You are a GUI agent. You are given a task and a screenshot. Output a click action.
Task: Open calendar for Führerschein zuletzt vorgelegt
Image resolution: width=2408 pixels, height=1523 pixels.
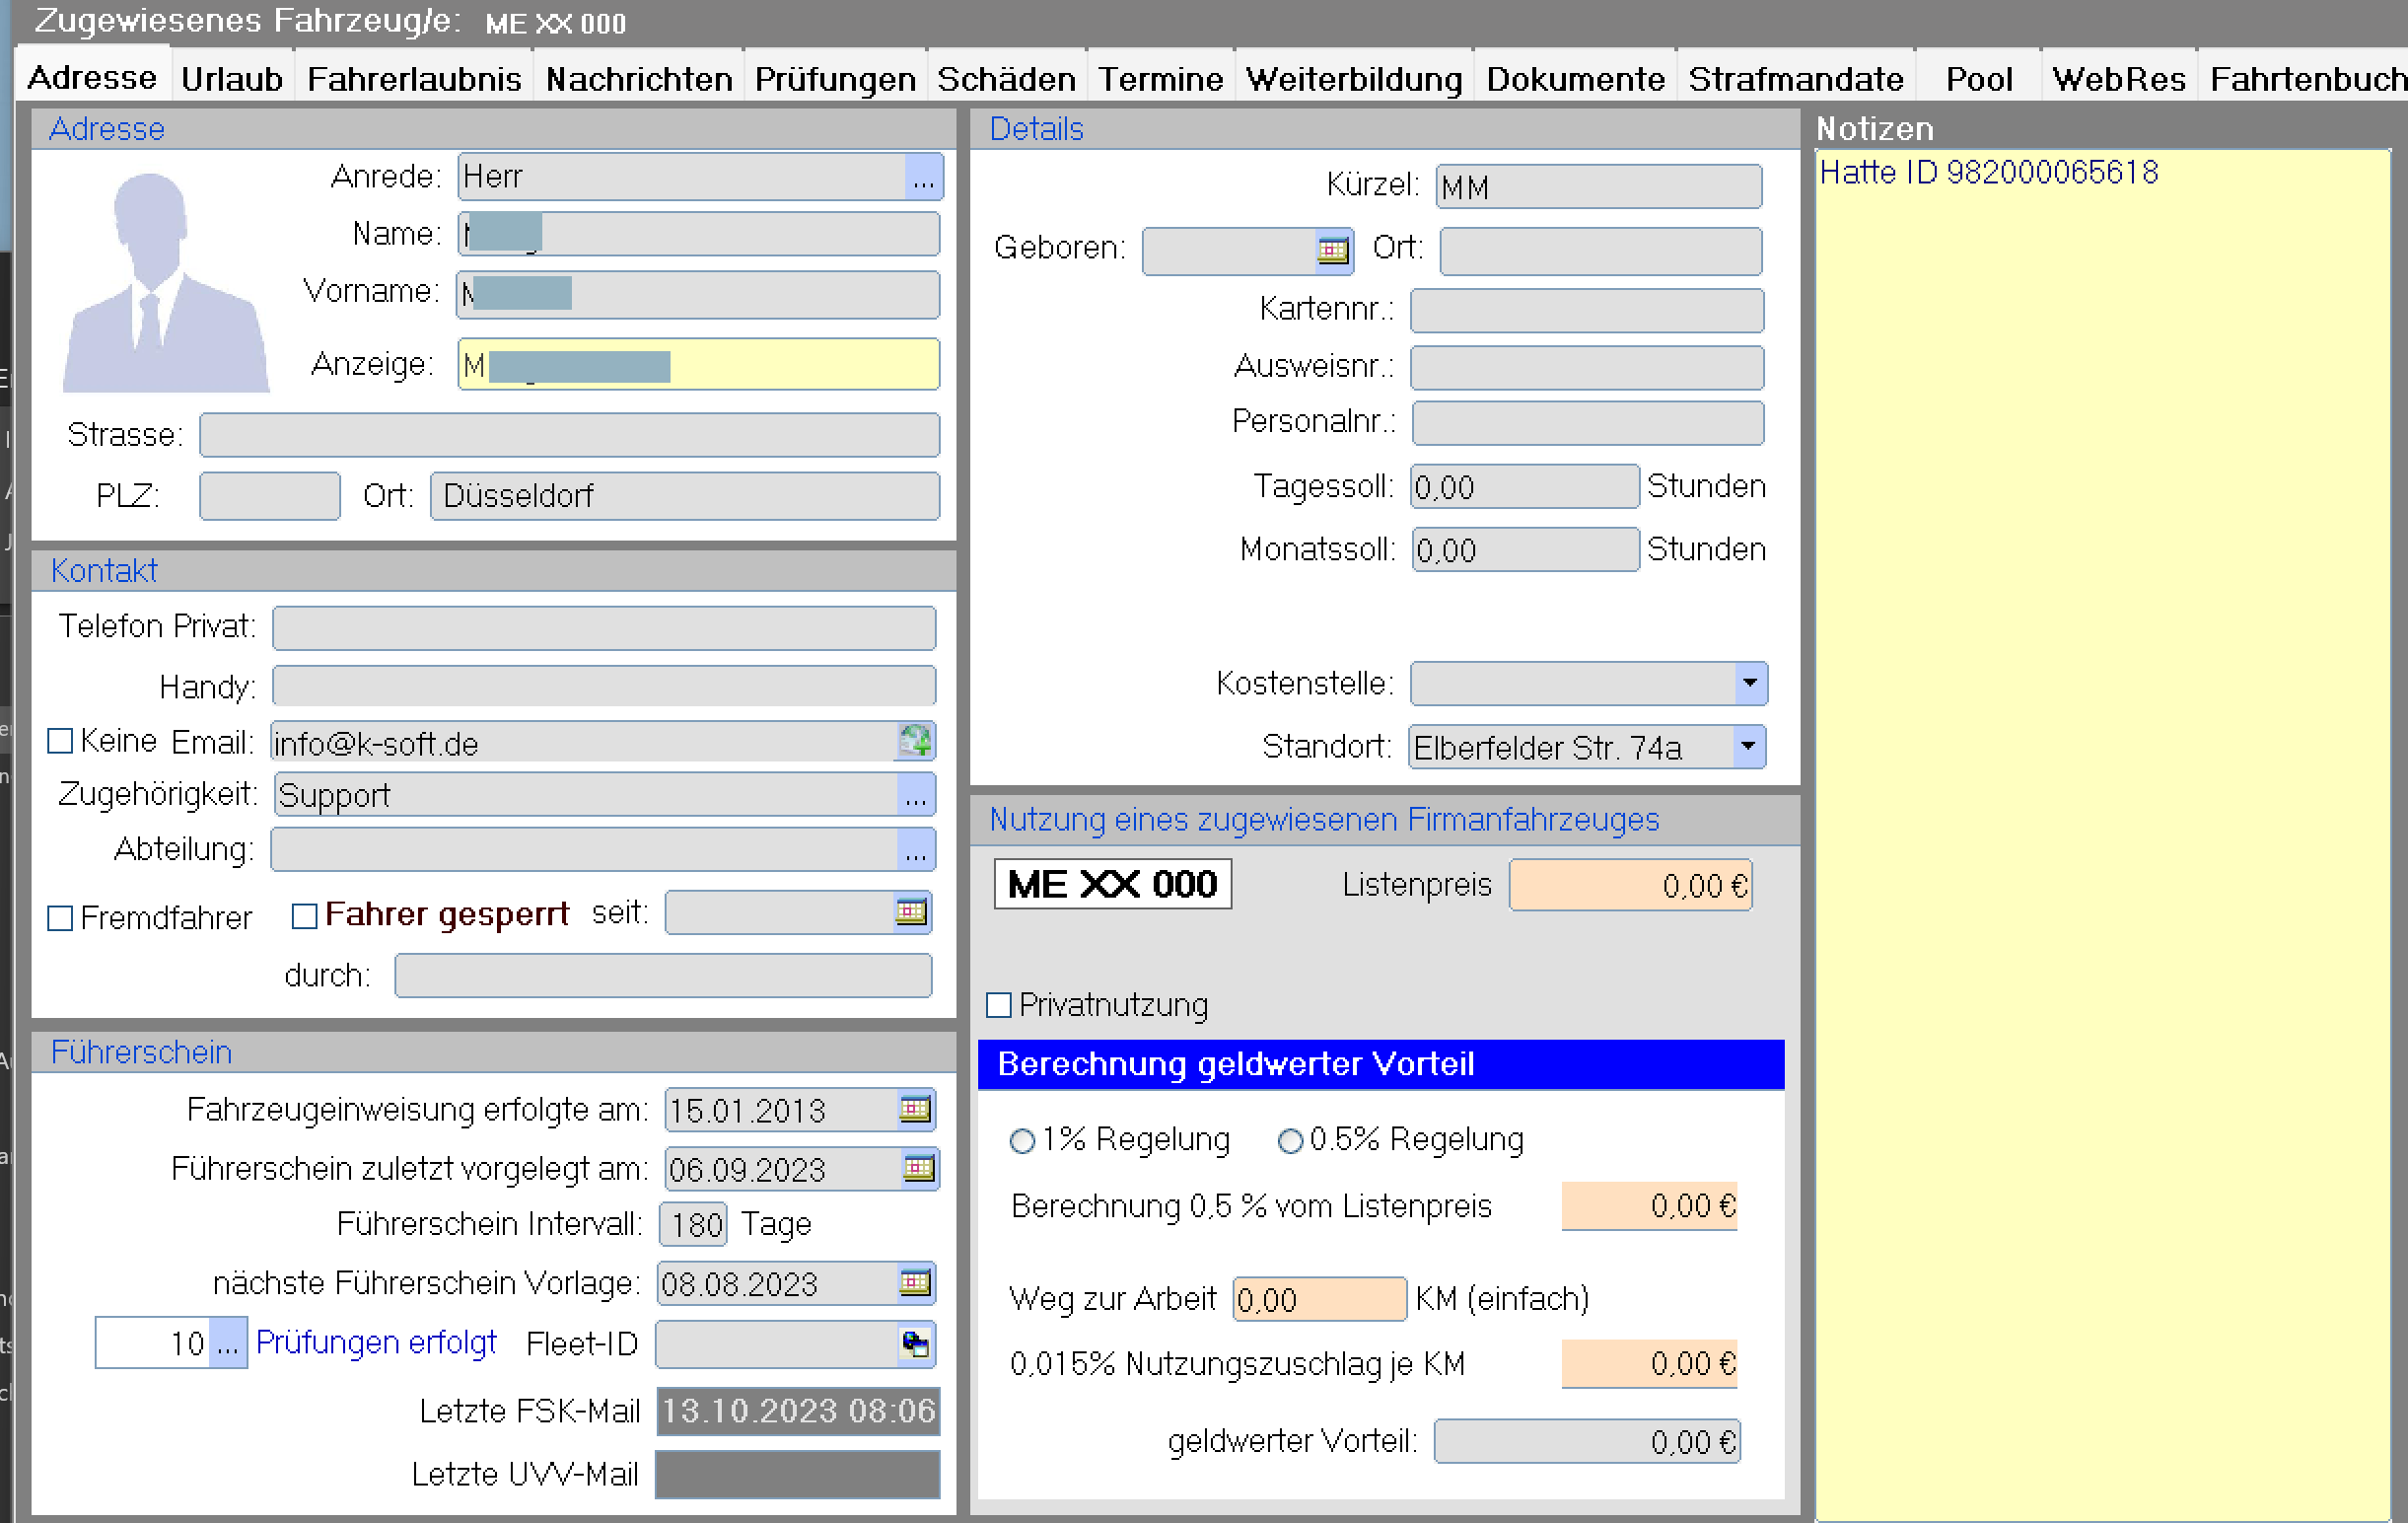point(918,1168)
